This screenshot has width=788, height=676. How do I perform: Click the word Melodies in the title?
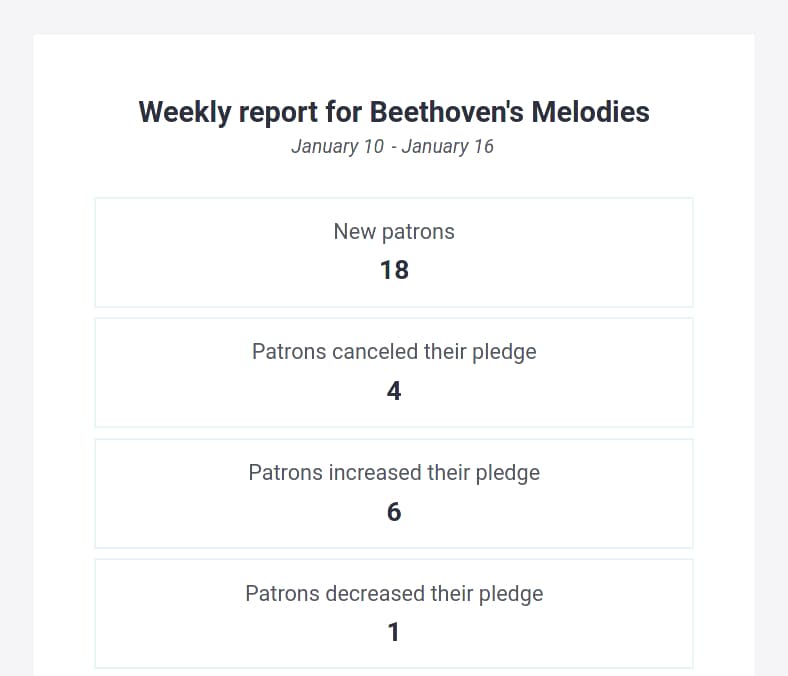pos(590,112)
